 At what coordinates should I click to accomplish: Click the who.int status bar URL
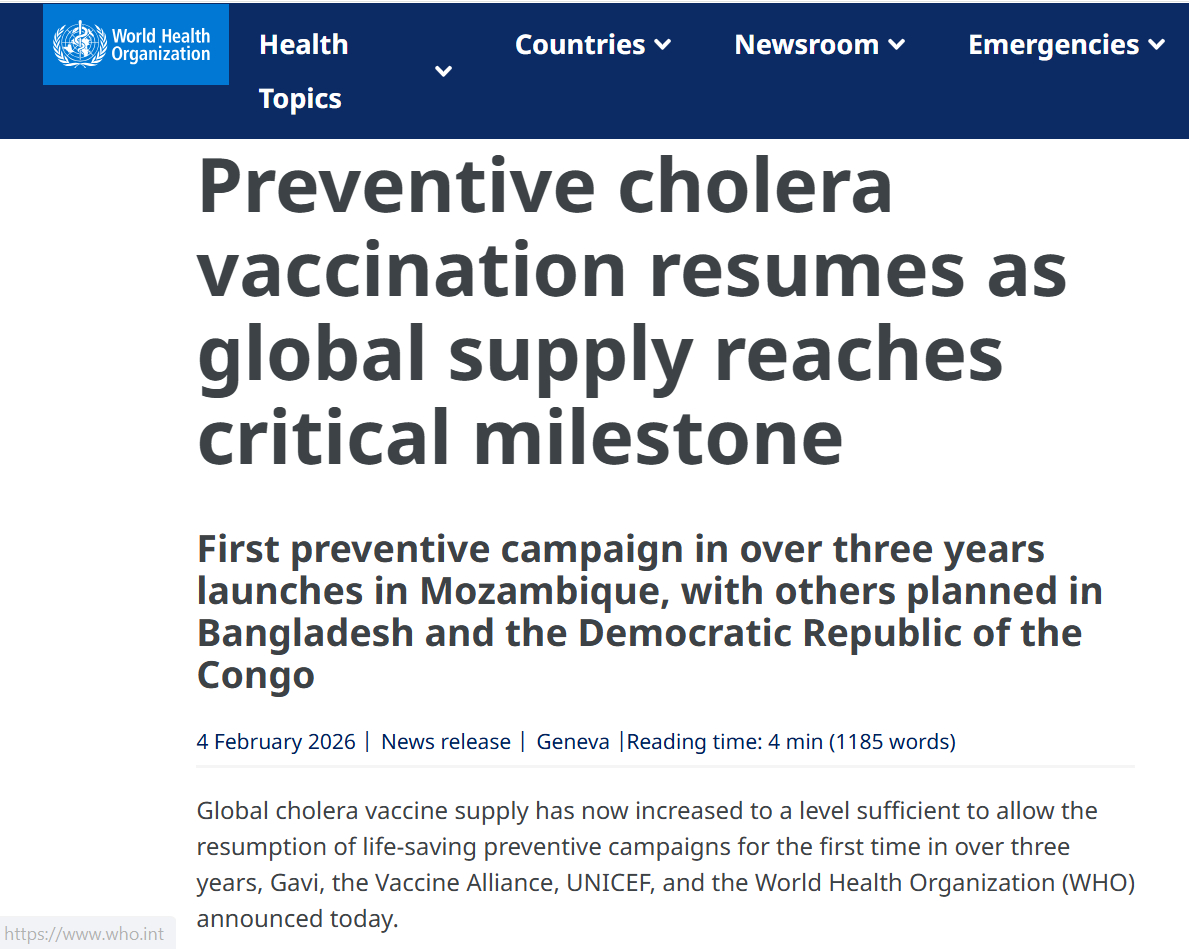click(85, 934)
